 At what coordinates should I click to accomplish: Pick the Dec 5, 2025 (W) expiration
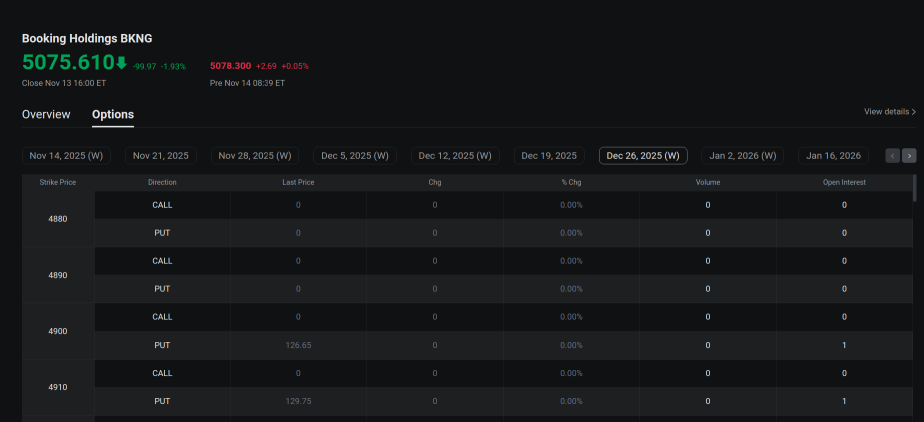coord(355,156)
